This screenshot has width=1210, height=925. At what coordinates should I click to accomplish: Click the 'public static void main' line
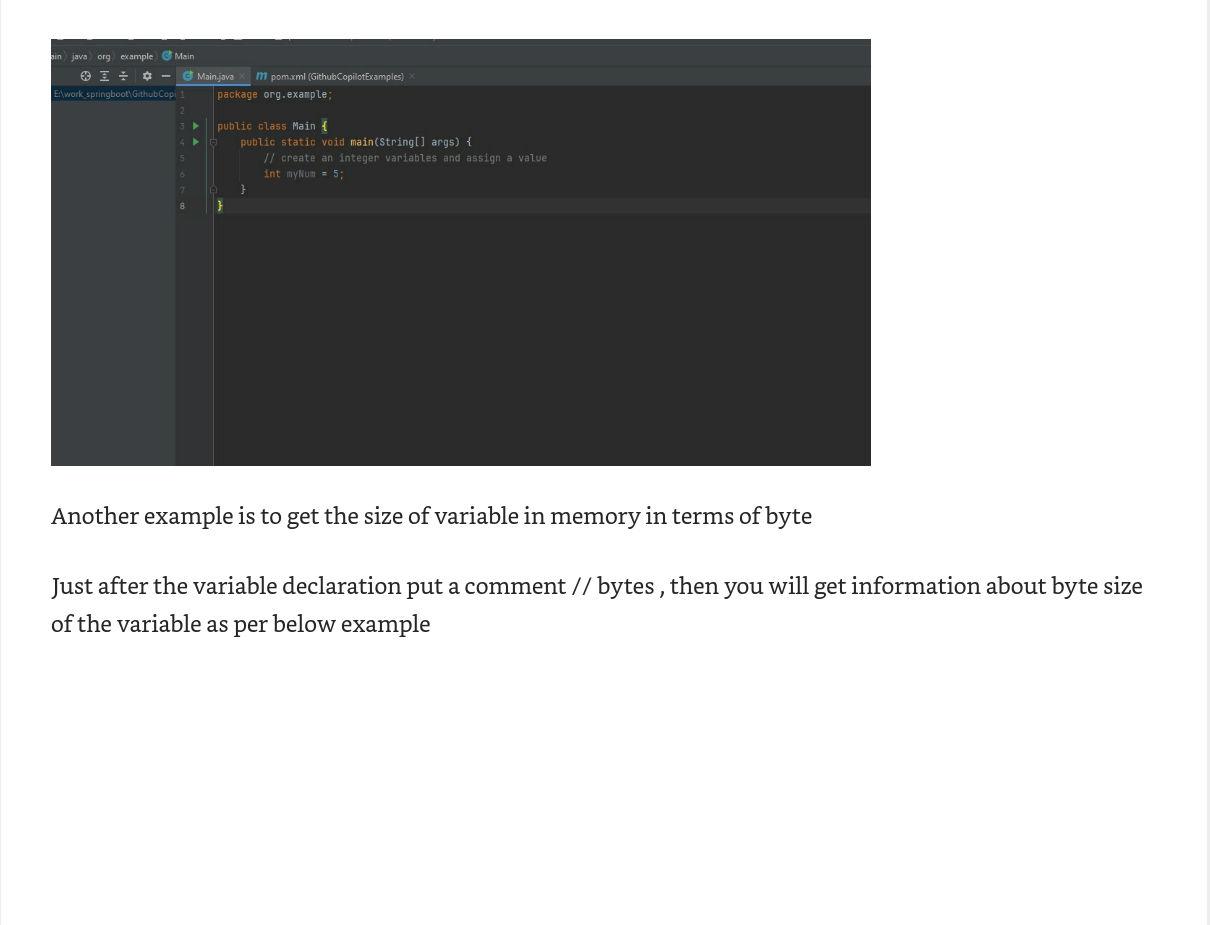tap(356, 142)
